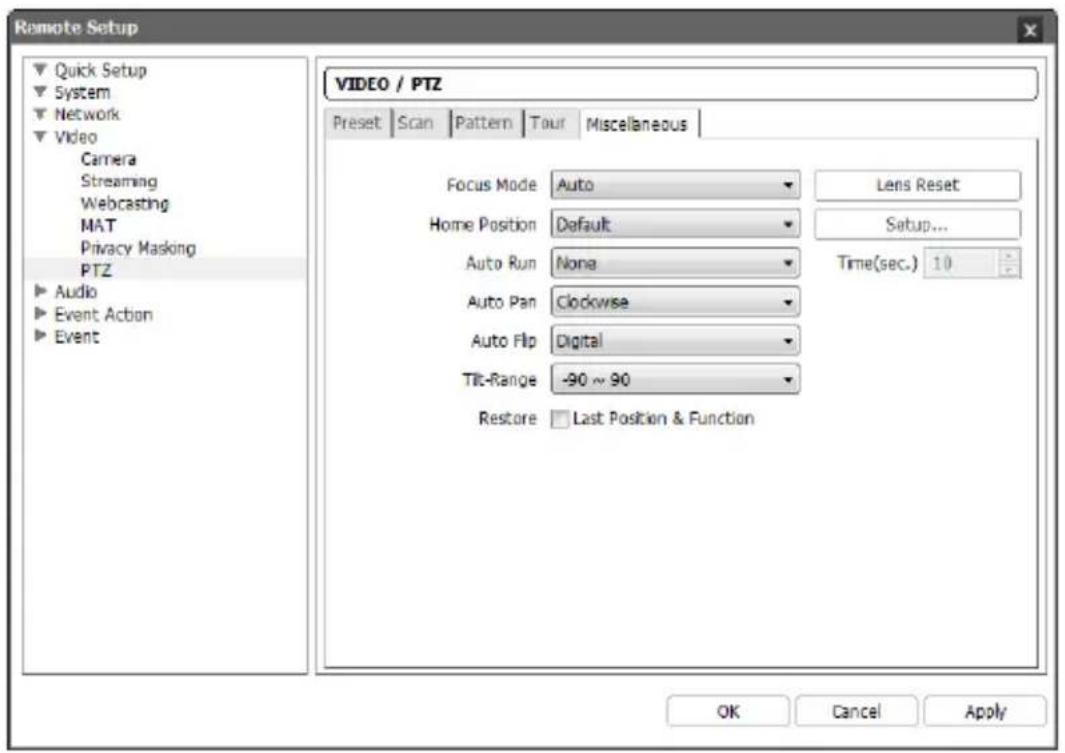Select the Video tree node

click(75, 137)
